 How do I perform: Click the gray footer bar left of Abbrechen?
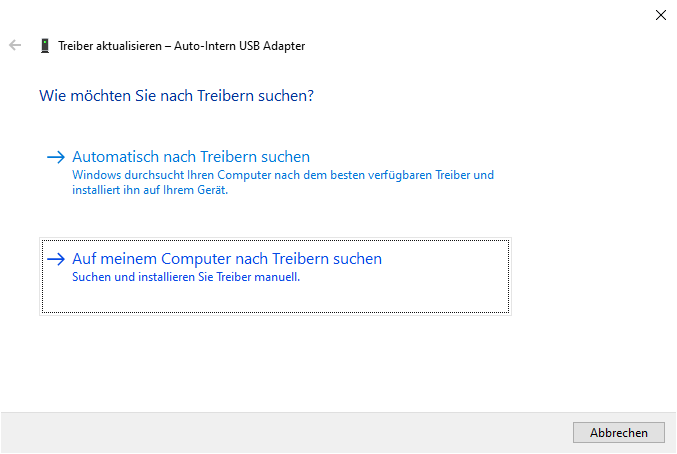pos(280,432)
